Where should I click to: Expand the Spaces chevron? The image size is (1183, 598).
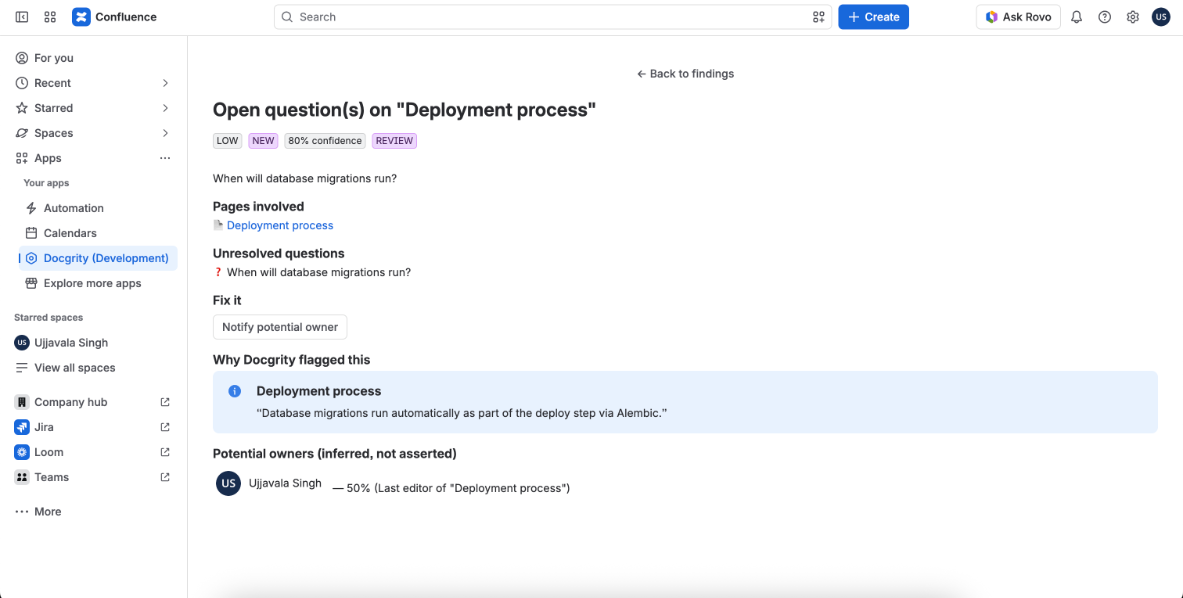tap(165, 133)
